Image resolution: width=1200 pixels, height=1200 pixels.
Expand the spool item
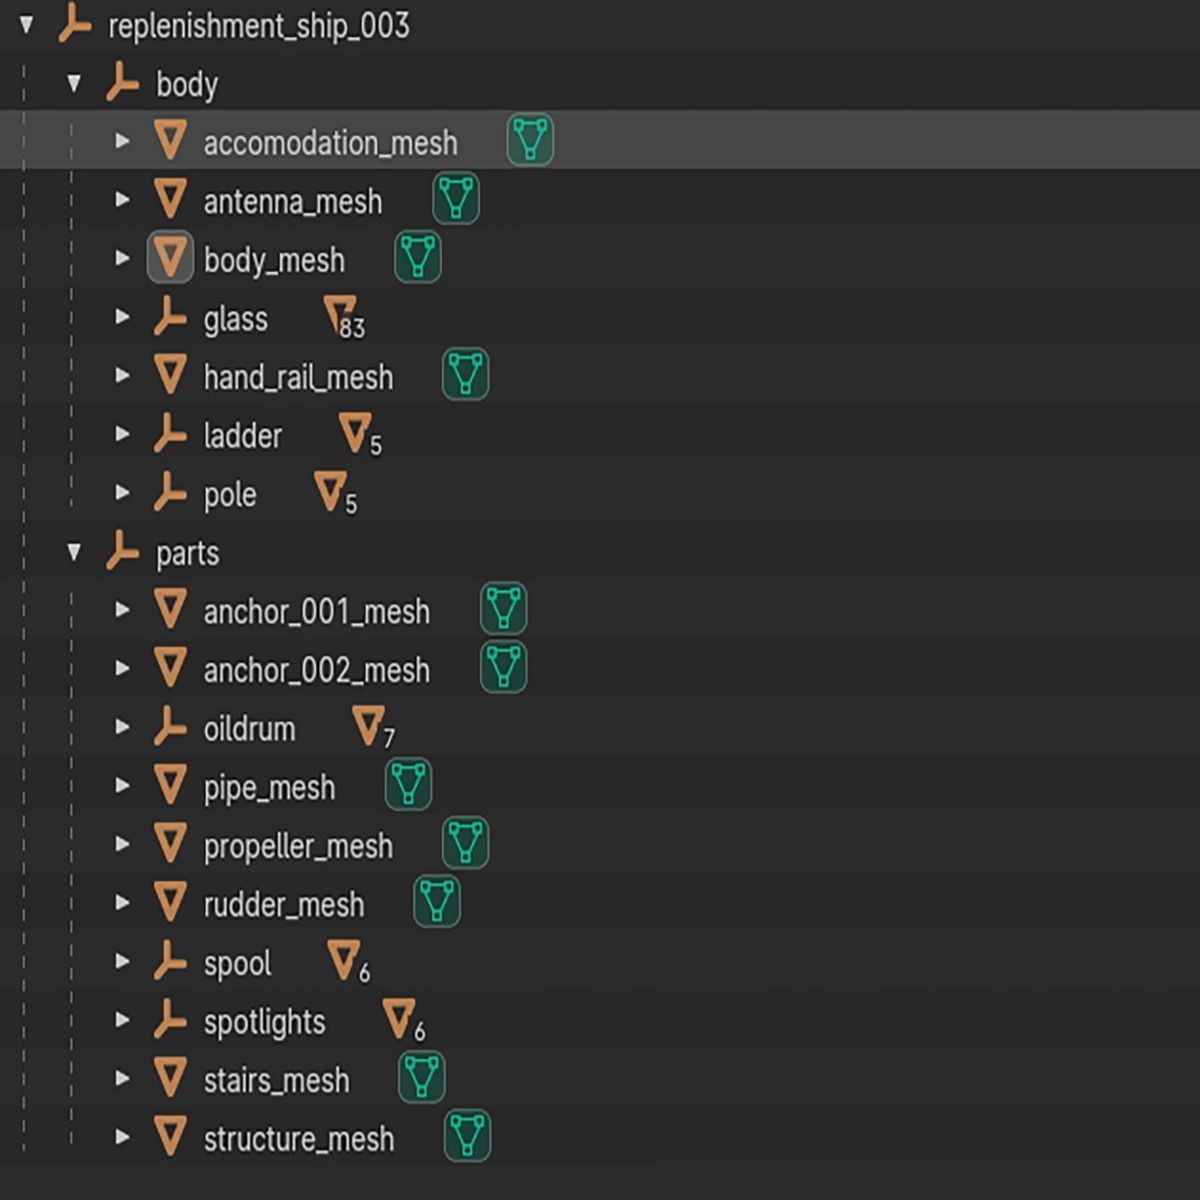click(x=122, y=962)
